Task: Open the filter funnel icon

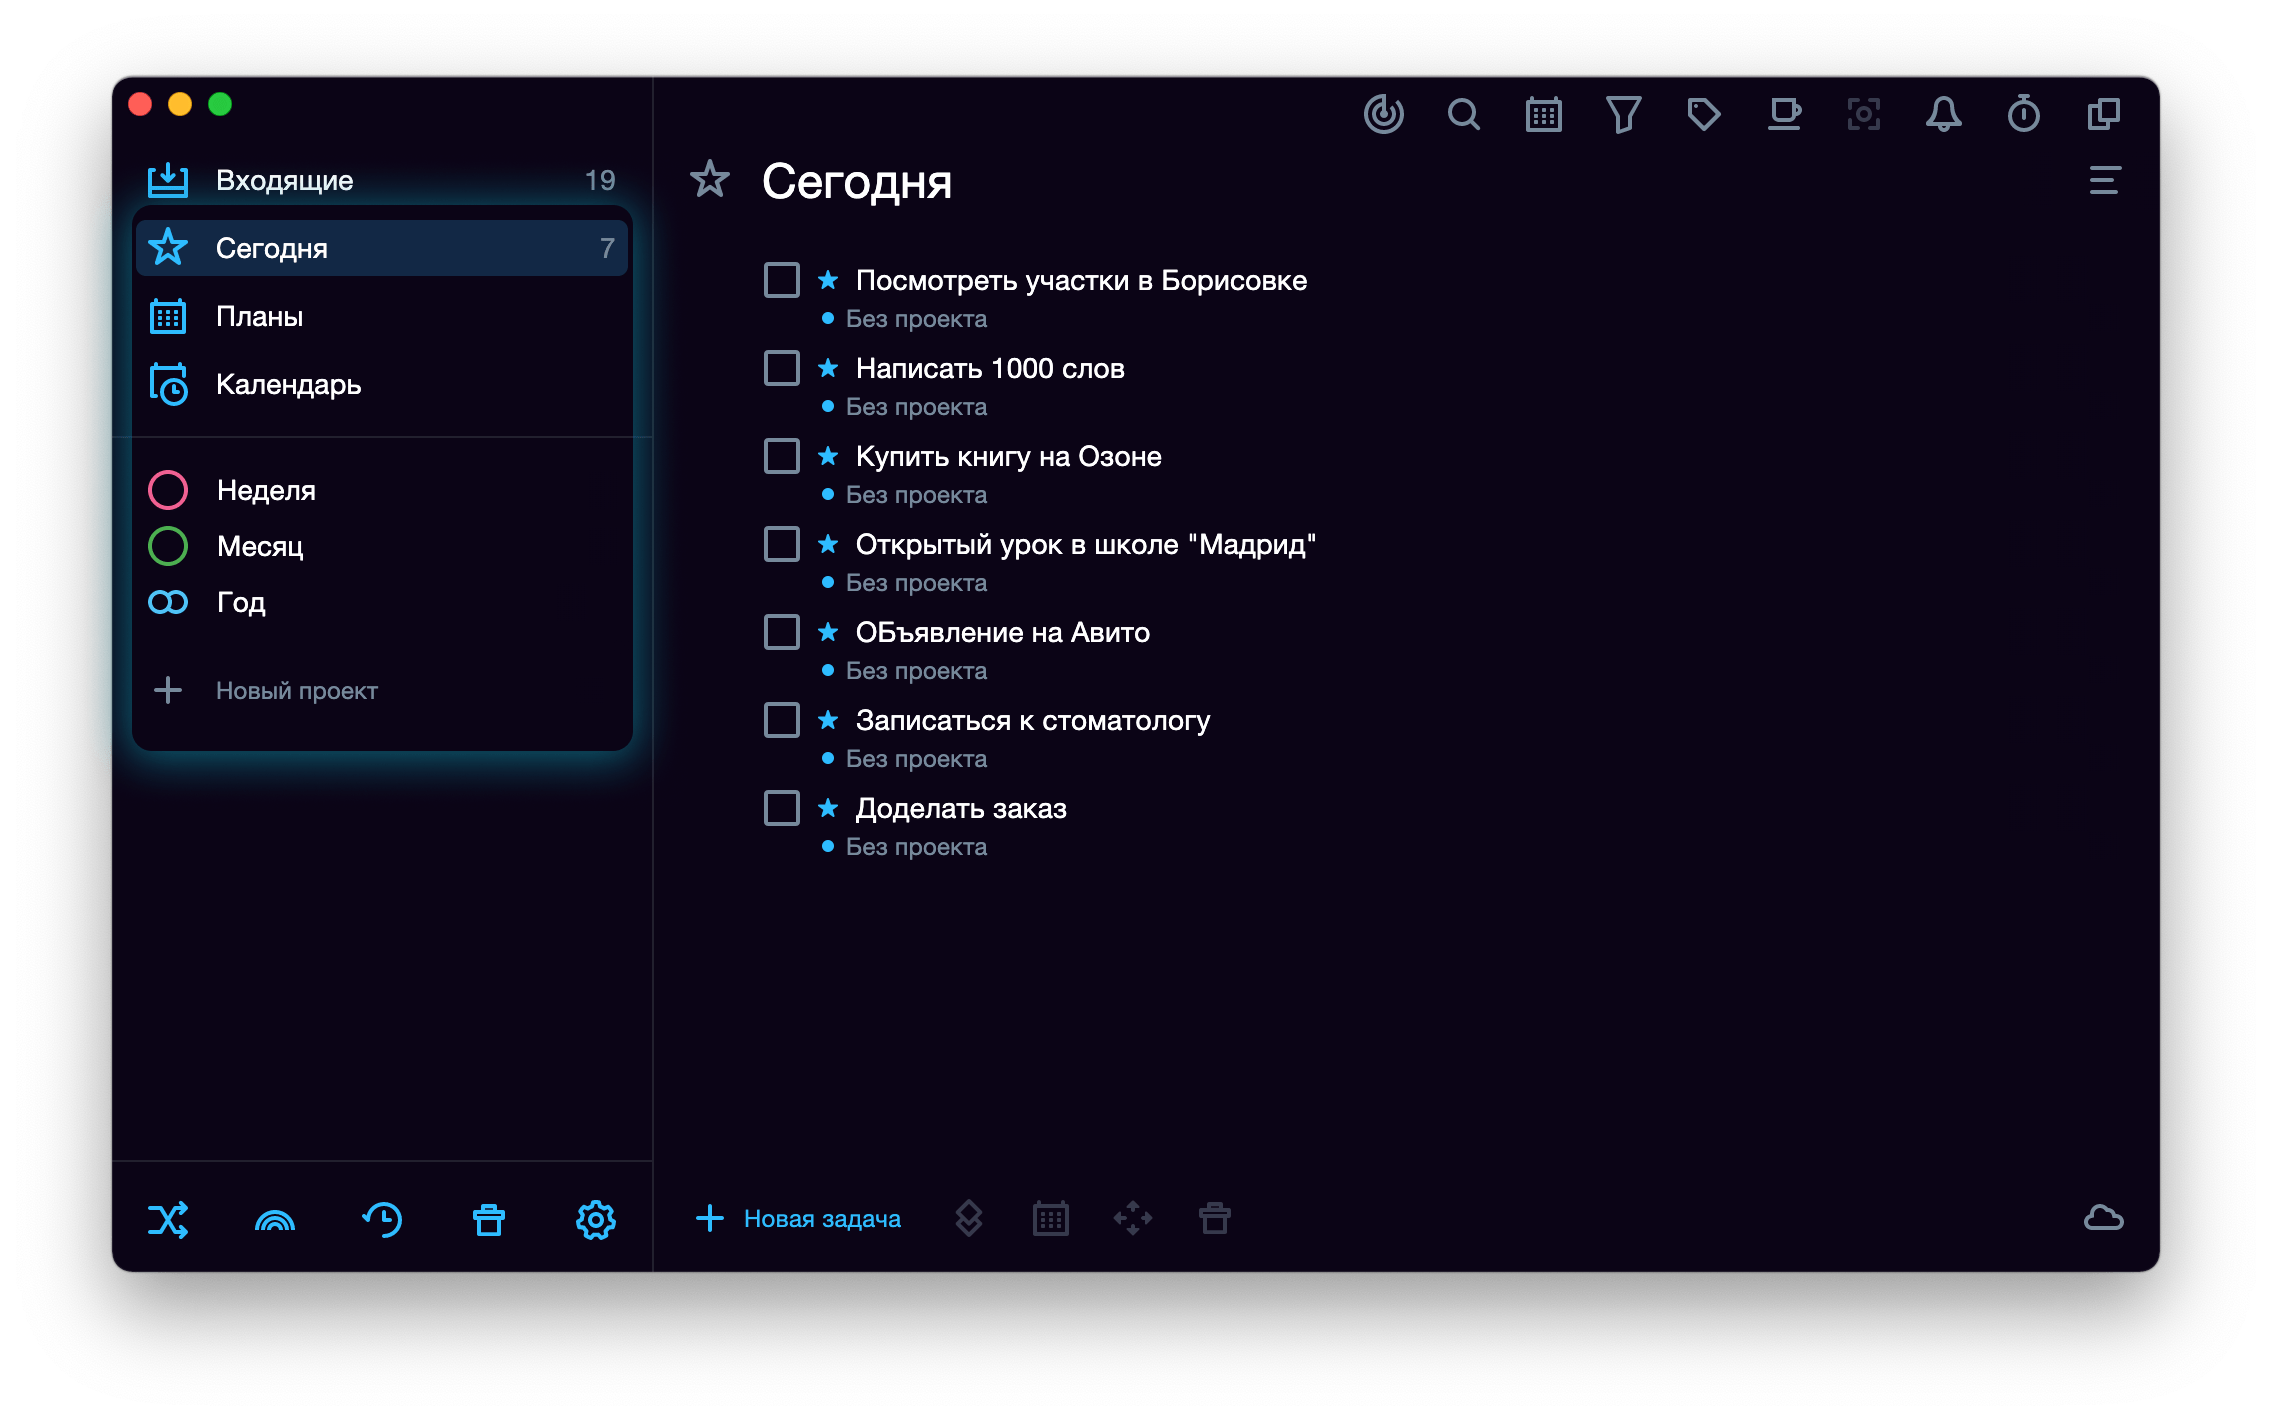Action: (x=1624, y=114)
